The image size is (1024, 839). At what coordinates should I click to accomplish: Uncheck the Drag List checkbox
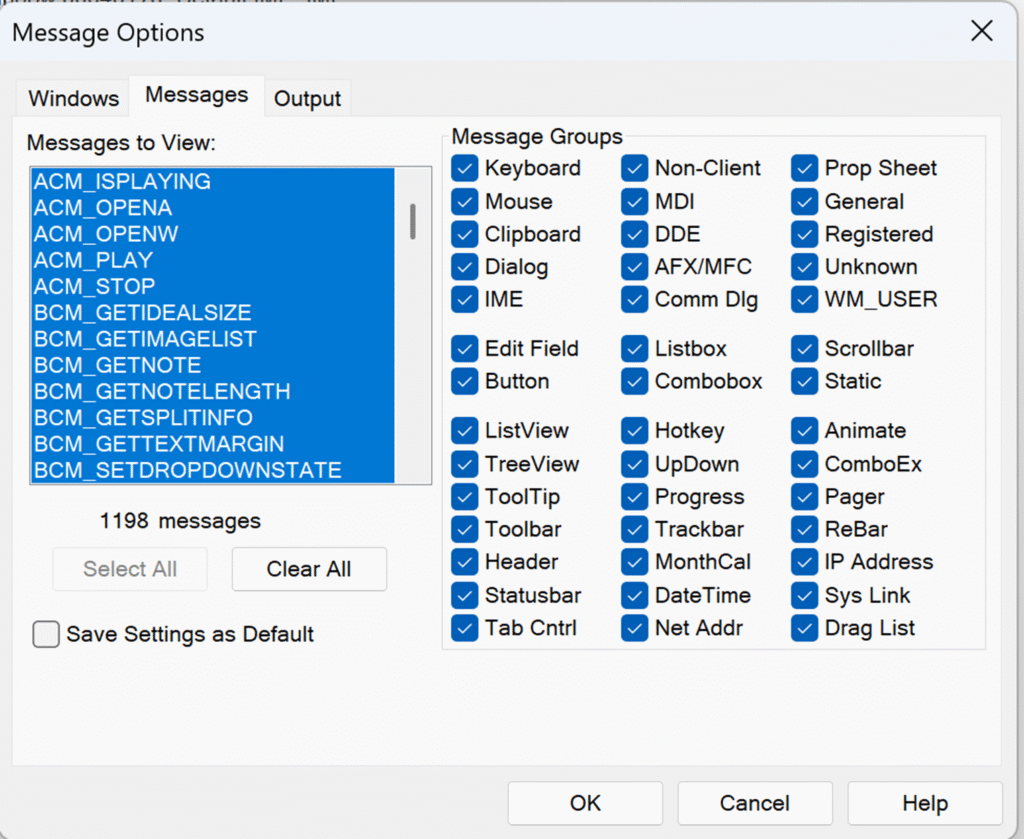point(805,628)
